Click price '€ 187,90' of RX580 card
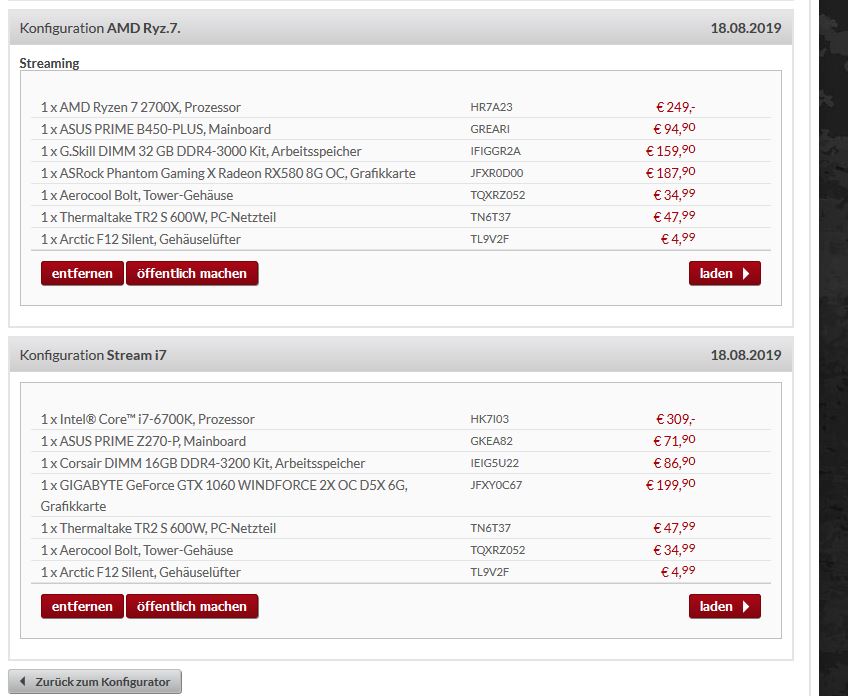Screen dimensions: 848x696 (671, 173)
